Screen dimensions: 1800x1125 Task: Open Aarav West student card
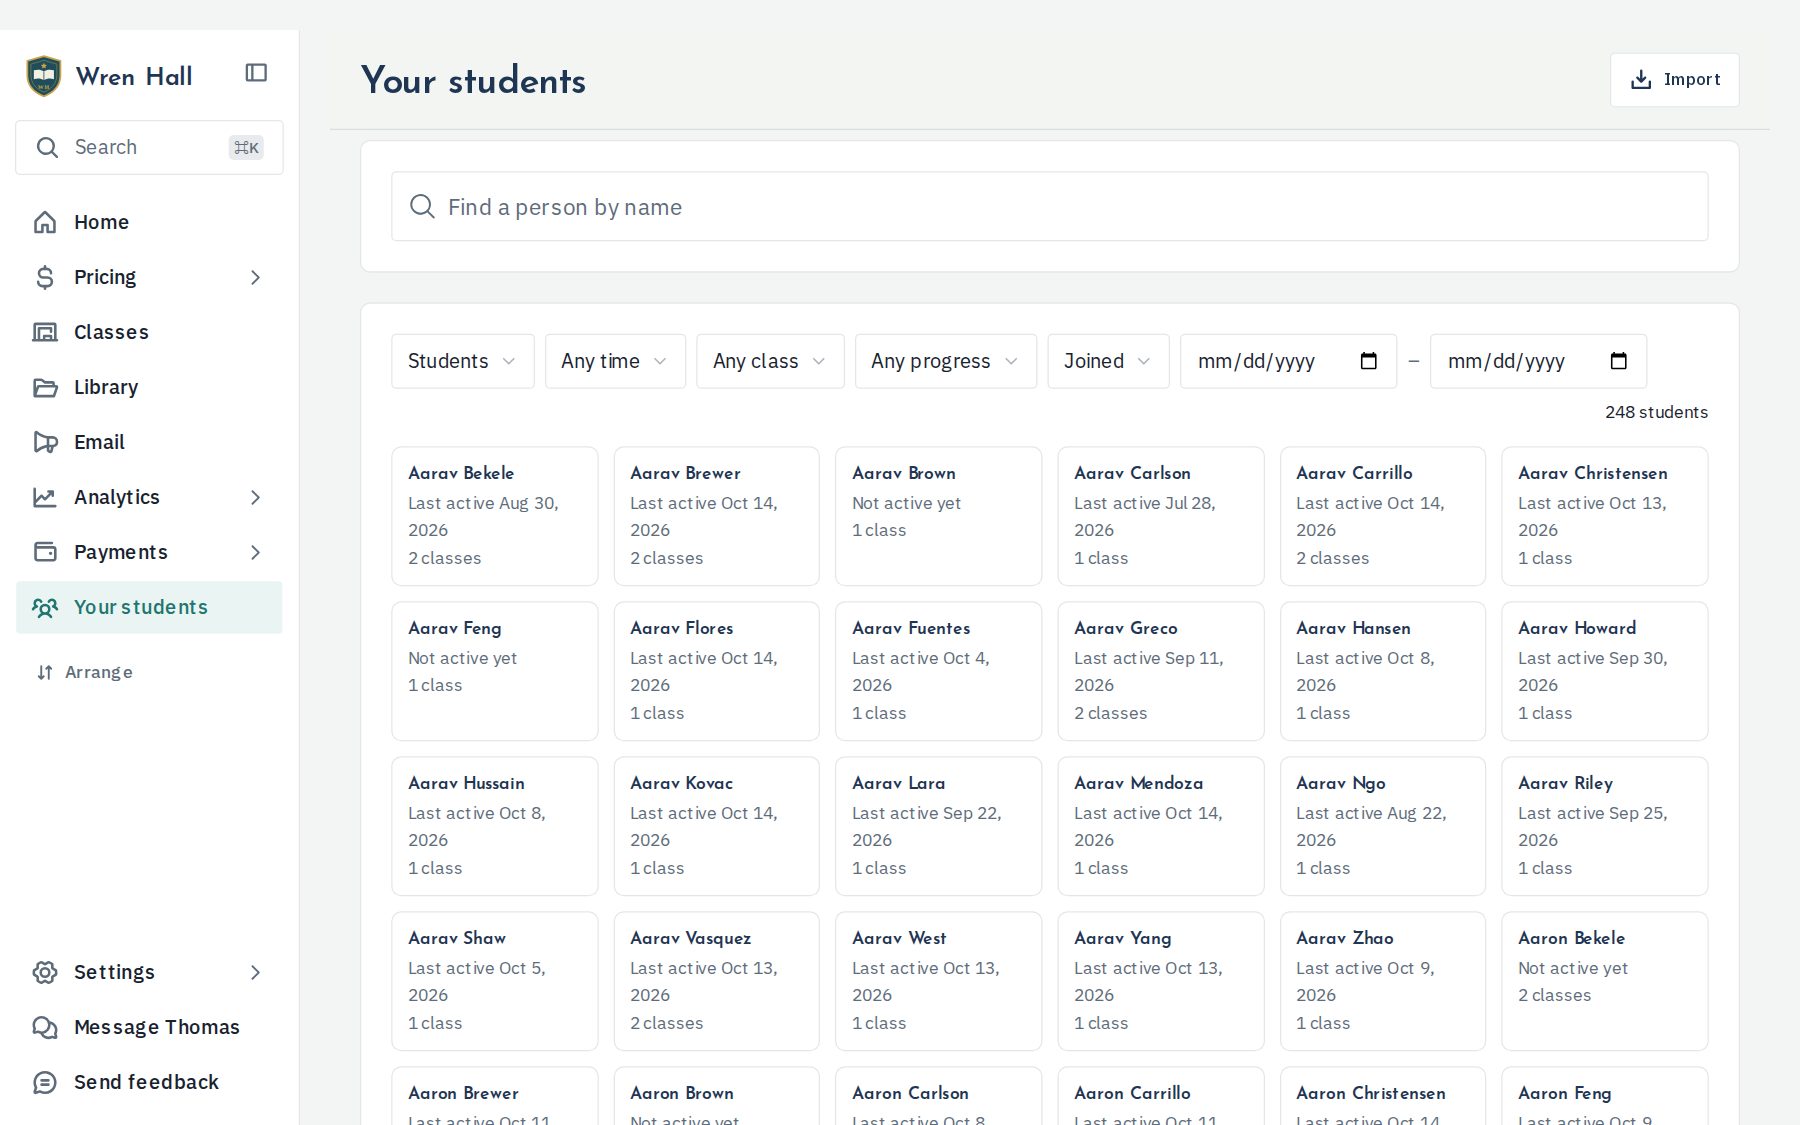pyautogui.click(x=938, y=981)
